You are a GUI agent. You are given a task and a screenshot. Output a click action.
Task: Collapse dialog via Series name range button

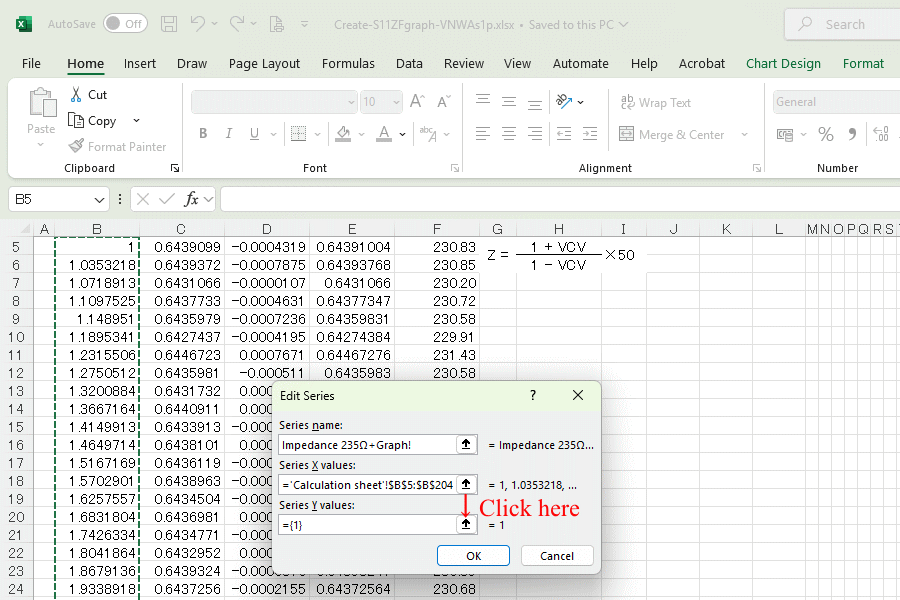pos(466,445)
